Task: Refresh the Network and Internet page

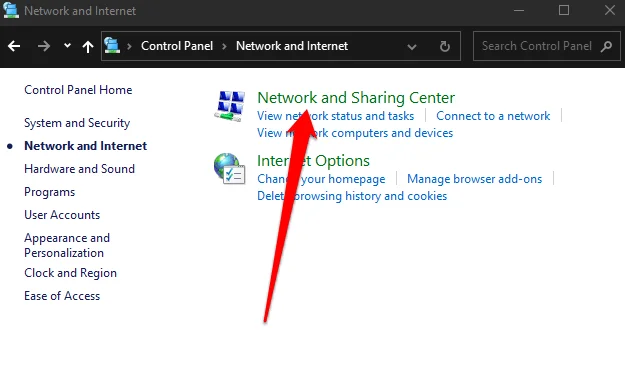Action: click(x=444, y=46)
